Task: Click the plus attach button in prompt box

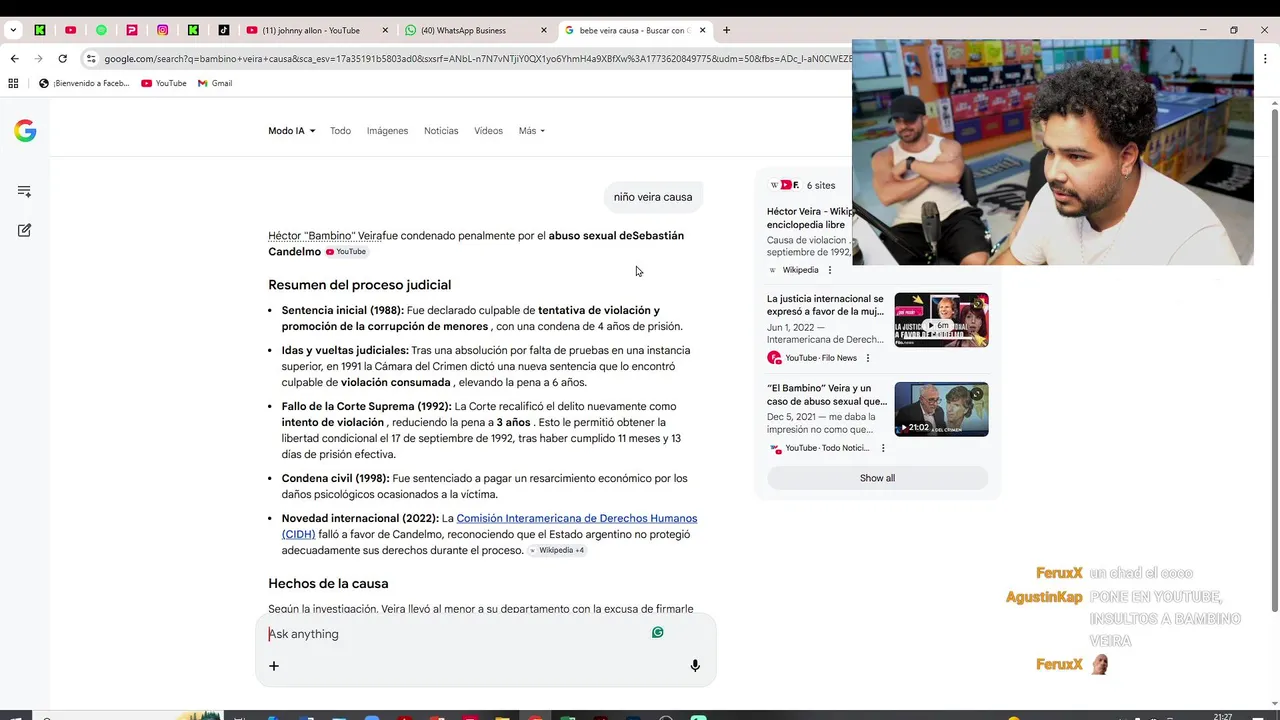Action: [274, 666]
